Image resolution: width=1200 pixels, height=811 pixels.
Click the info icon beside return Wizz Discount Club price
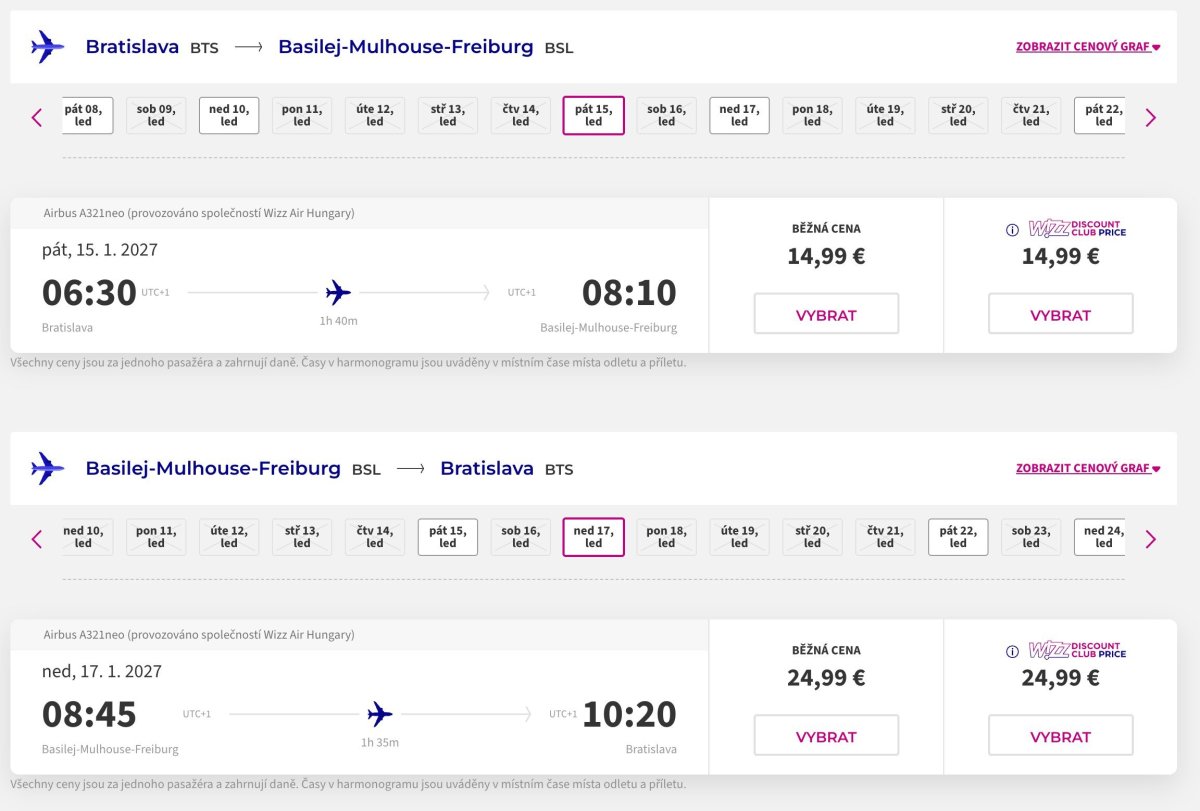pos(1012,651)
